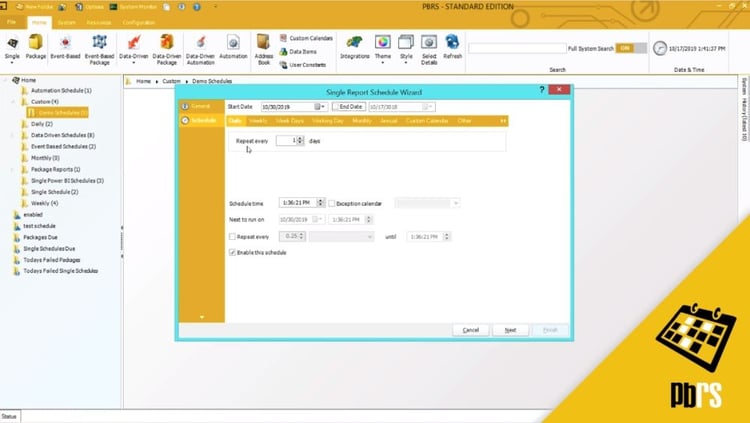Open the Start Date calendar dropdown
750x423 pixels.
pos(320,107)
